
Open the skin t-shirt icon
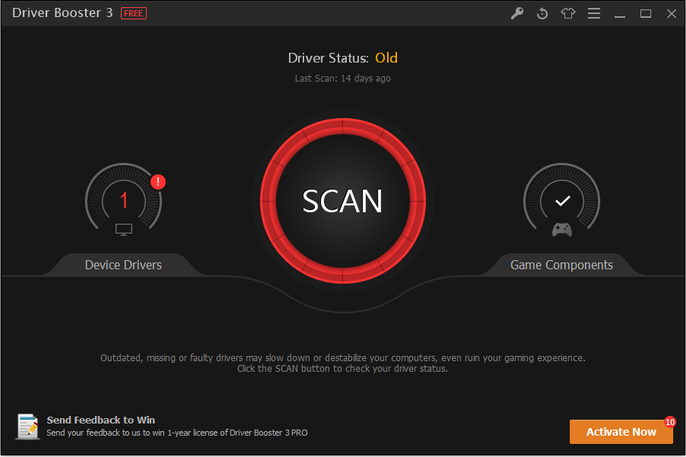point(568,14)
